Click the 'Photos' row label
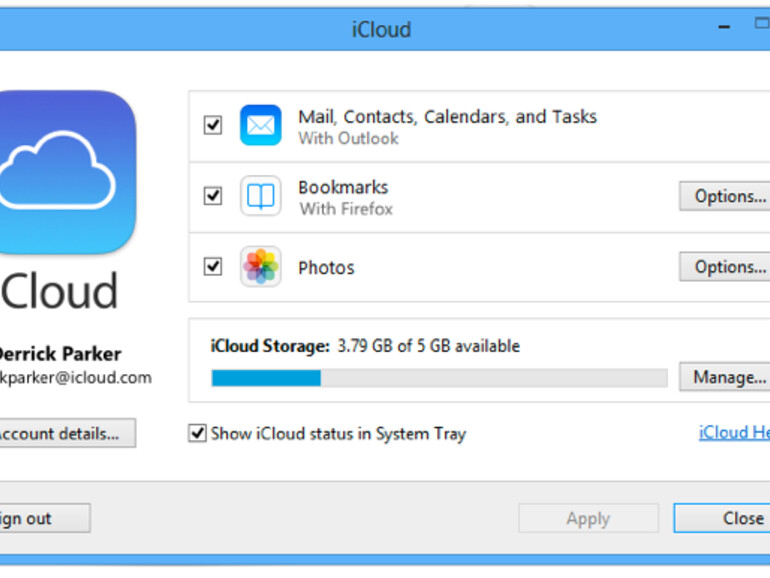Screen dimensions: 770x578 click(x=326, y=268)
